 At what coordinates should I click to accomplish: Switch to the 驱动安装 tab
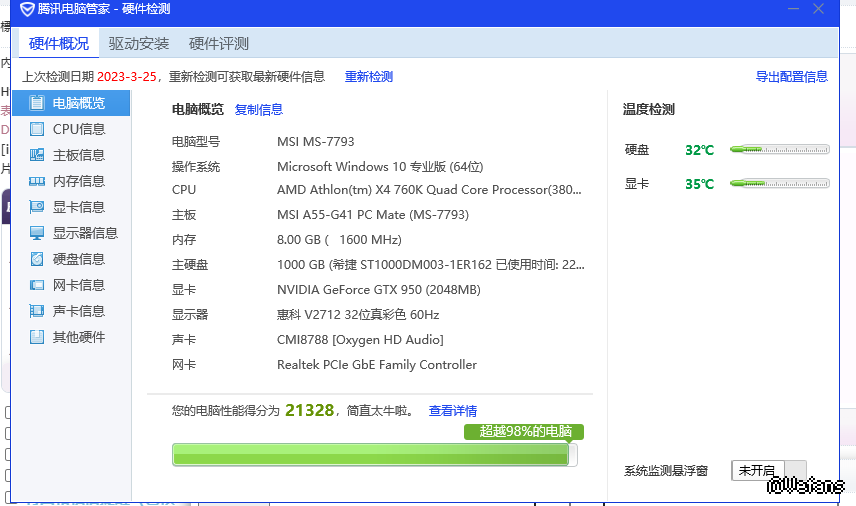coord(139,43)
